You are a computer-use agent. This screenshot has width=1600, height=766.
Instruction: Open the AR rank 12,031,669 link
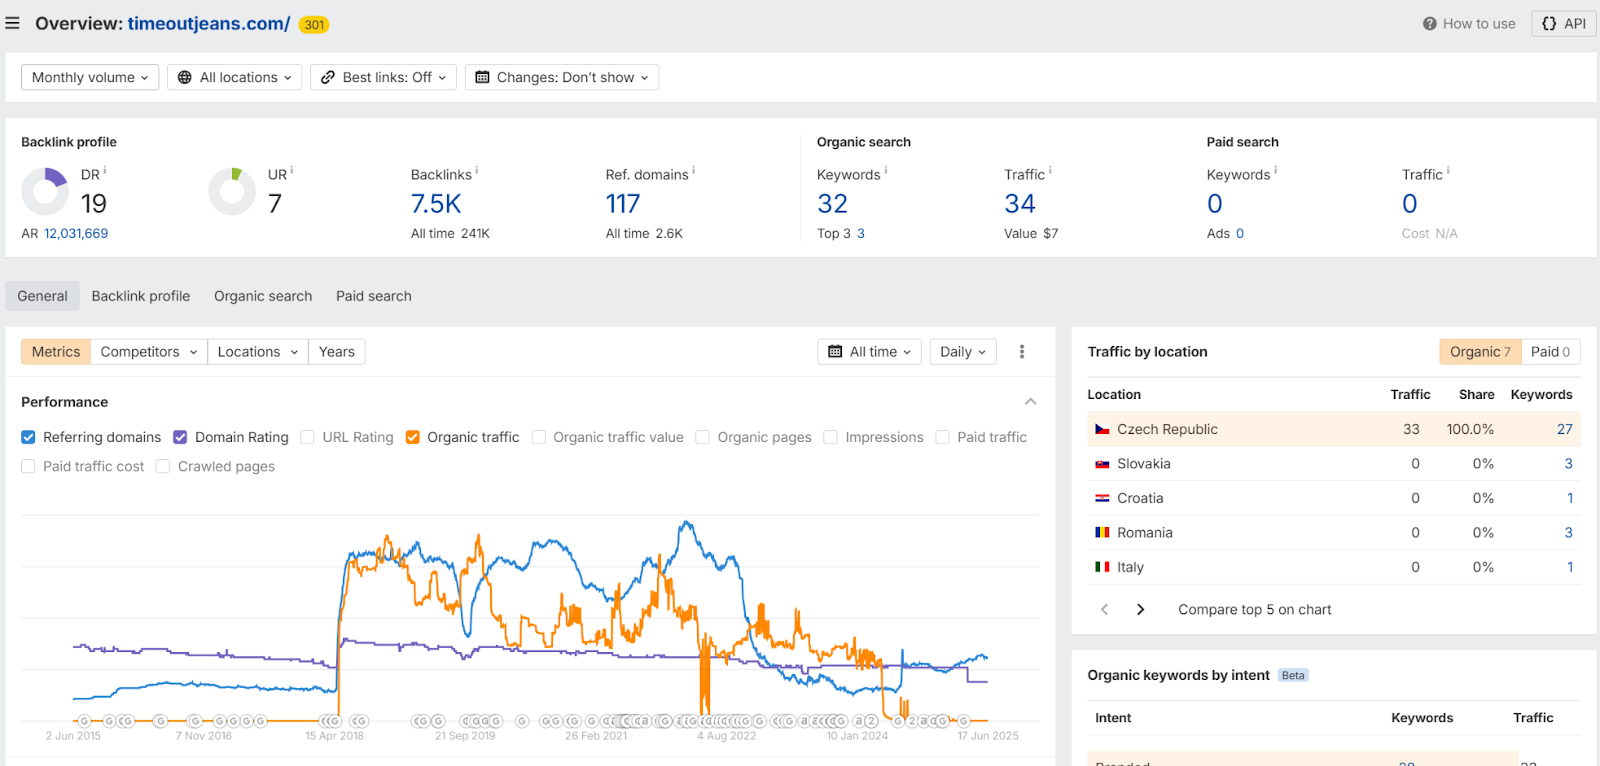click(x=76, y=233)
